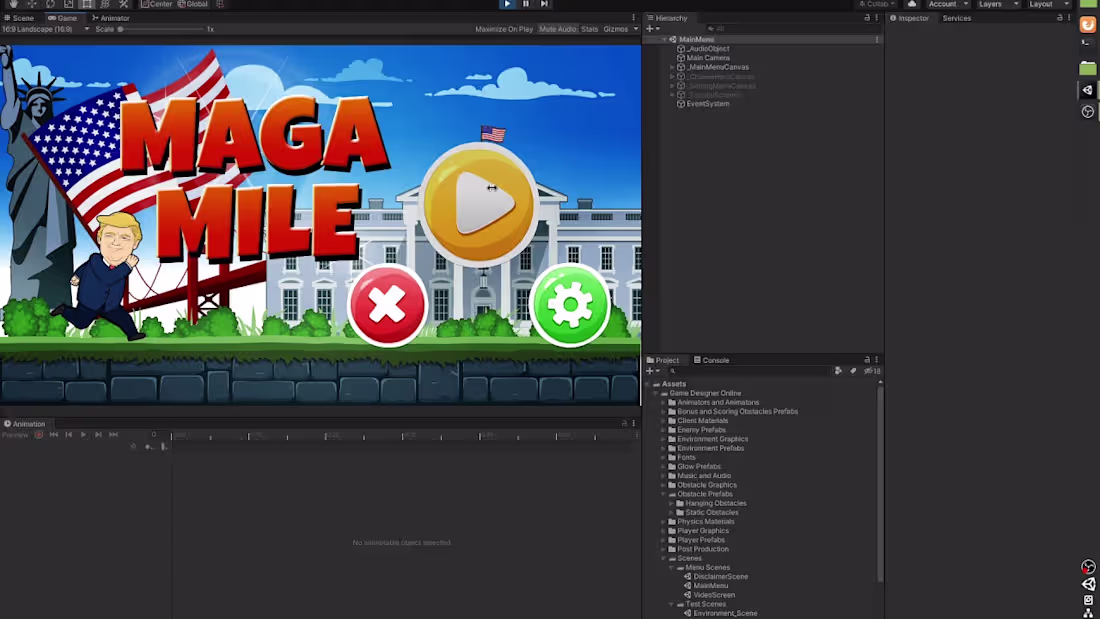The width and height of the screenshot is (1100, 619).
Task: Pause the game playback
Action: coord(524,5)
